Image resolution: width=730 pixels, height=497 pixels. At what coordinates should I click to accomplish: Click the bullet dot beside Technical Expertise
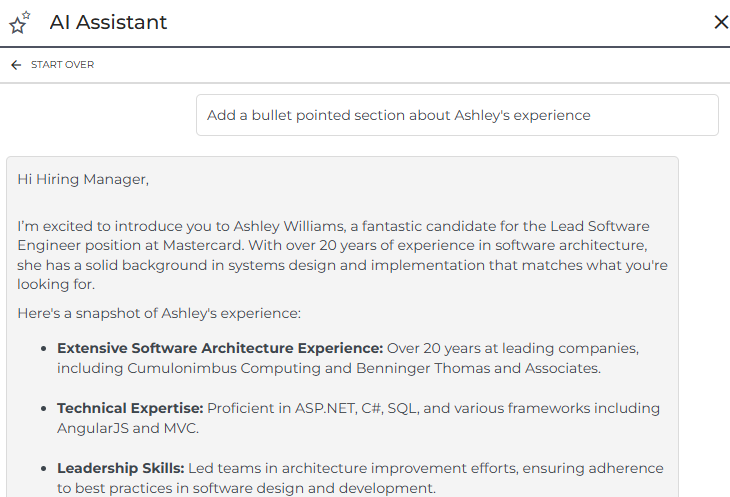43,409
